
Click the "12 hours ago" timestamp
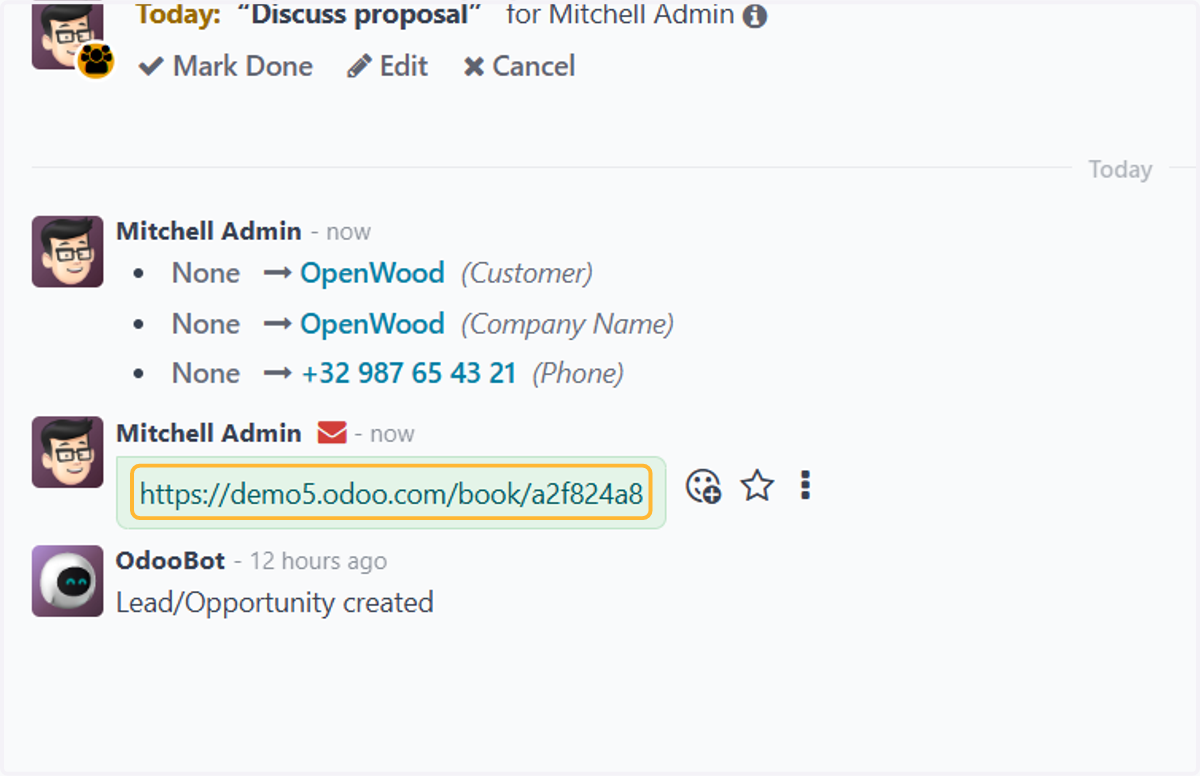pos(318,562)
